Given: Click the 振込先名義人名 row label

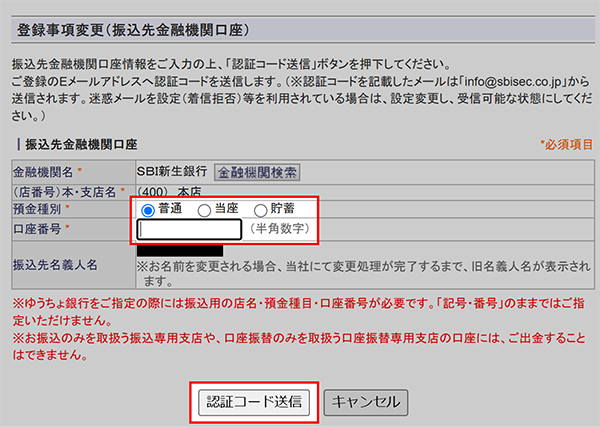Looking at the screenshot, I should click(x=53, y=265).
